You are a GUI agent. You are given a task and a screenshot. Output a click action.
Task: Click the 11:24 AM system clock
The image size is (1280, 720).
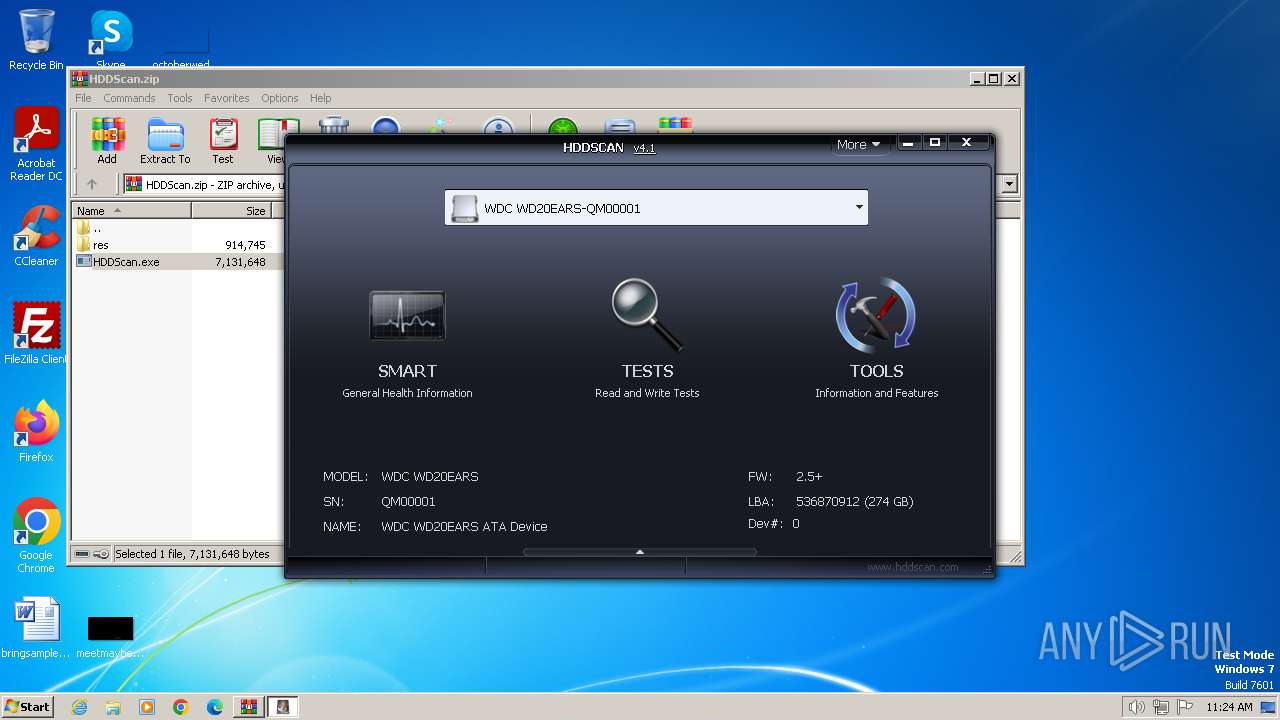point(1229,707)
